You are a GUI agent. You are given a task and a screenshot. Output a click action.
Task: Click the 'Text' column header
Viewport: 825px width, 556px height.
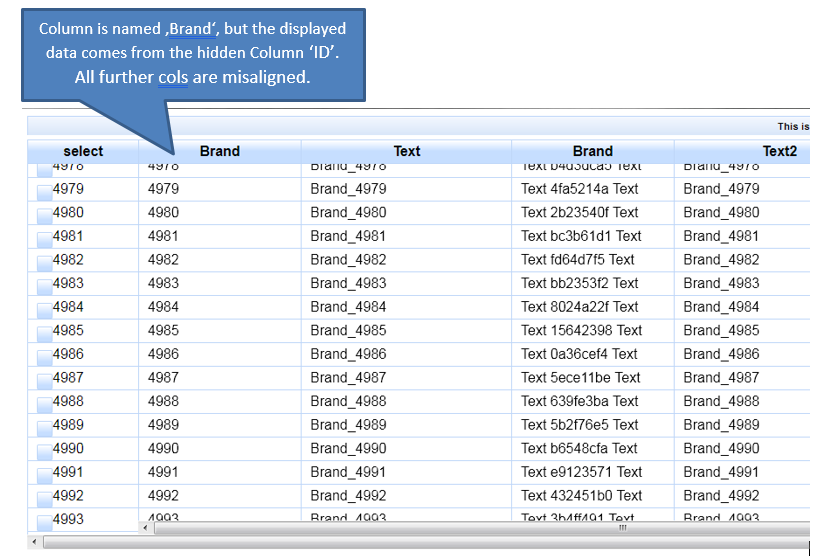pos(407,151)
